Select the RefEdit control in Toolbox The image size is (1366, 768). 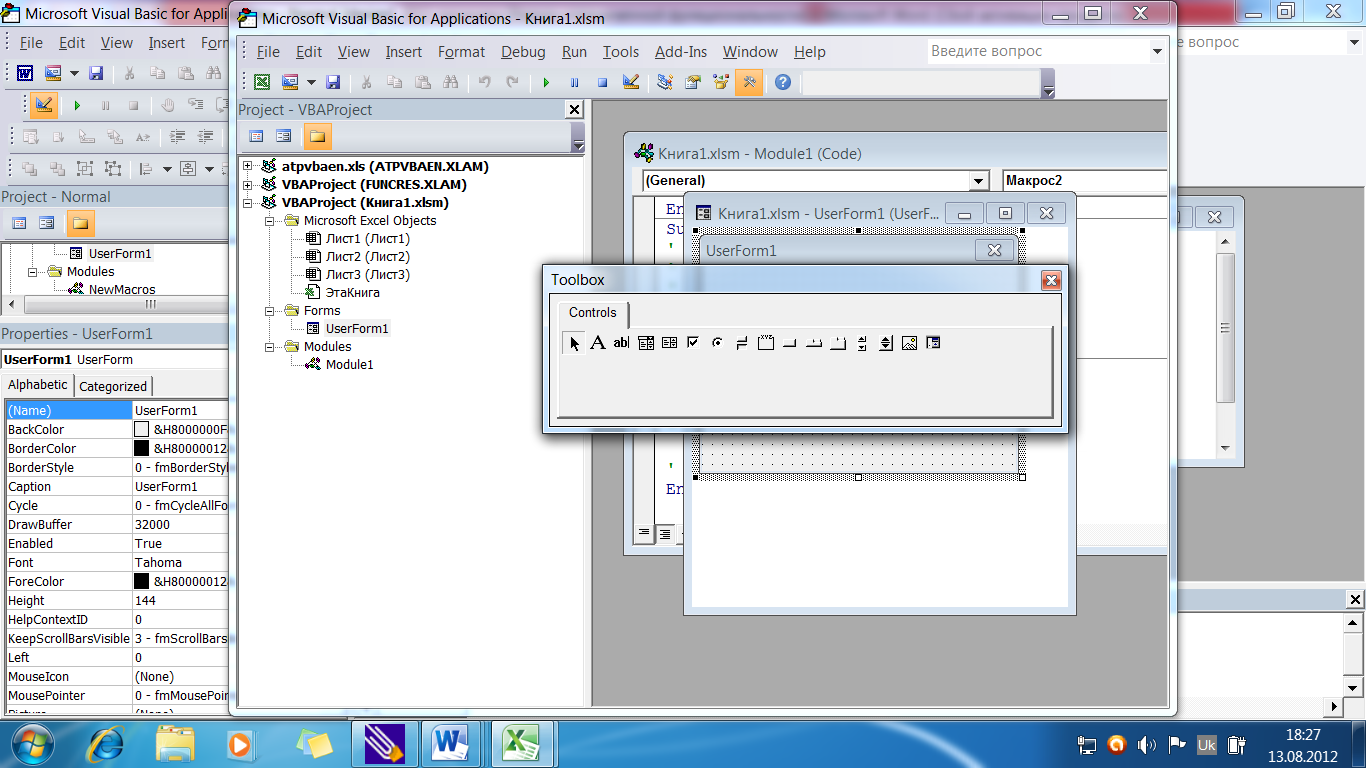pos(934,343)
